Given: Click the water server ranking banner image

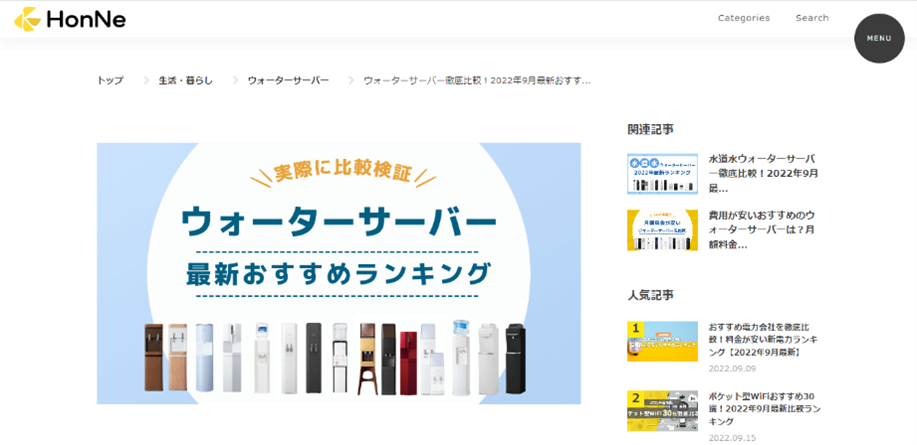Looking at the screenshot, I should click(x=339, y=273).
